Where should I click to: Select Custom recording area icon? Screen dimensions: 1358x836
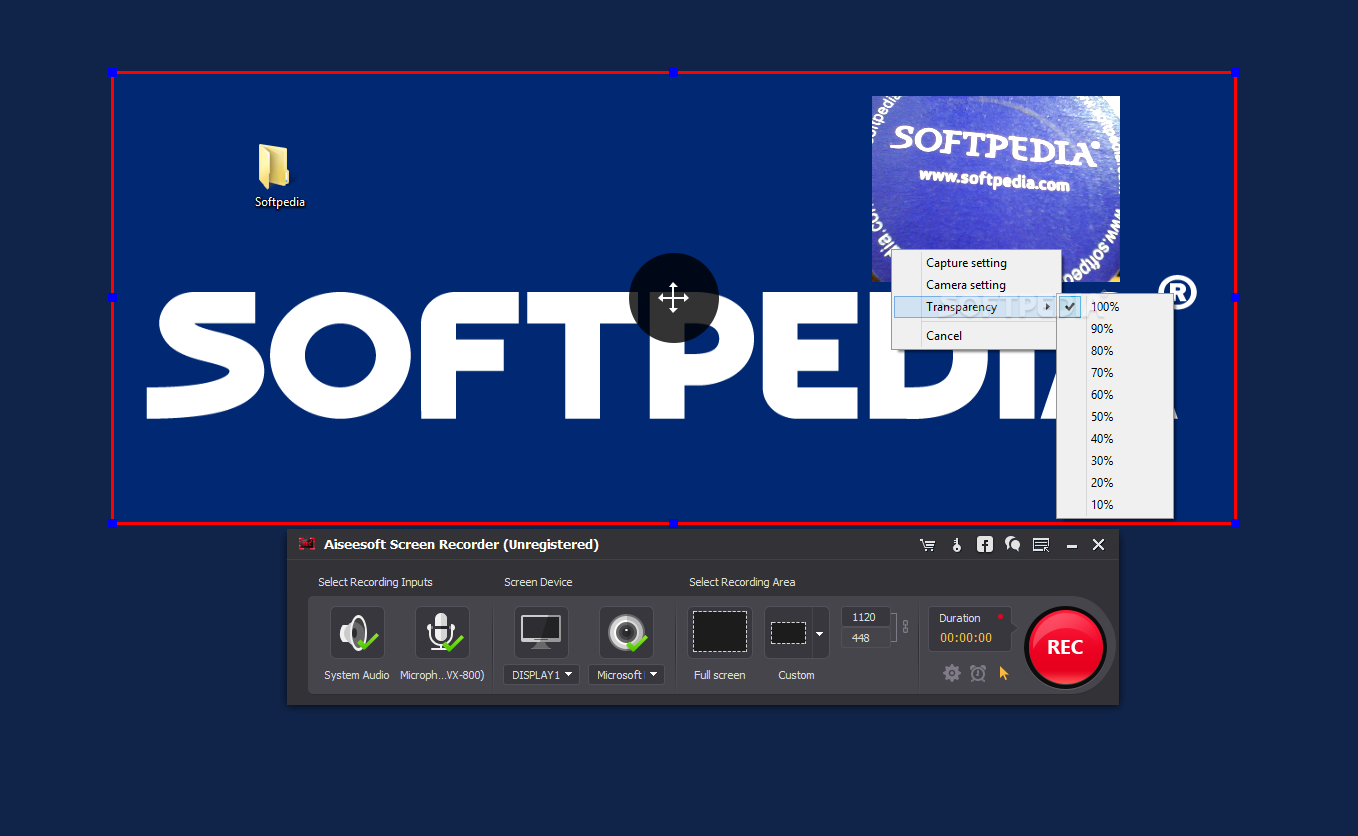pos(788,632)
